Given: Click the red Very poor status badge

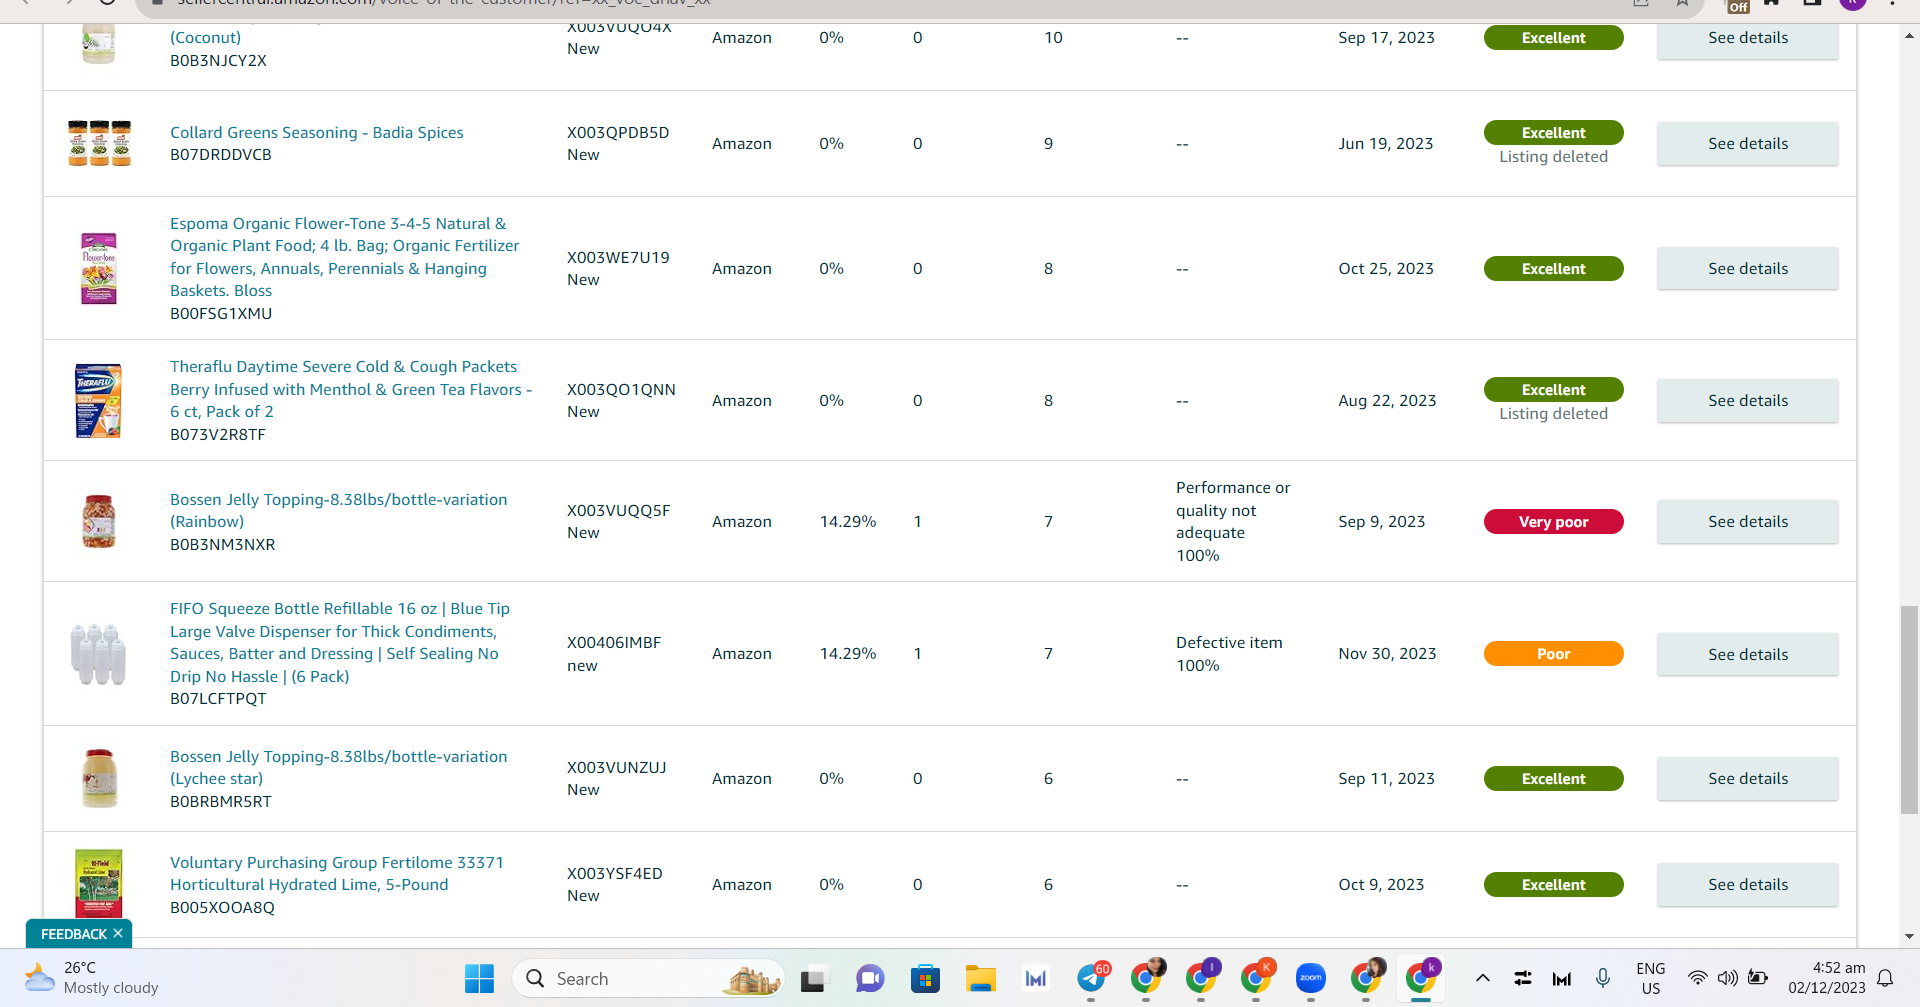Looking at the screenshot, I should pos(1553,522).
